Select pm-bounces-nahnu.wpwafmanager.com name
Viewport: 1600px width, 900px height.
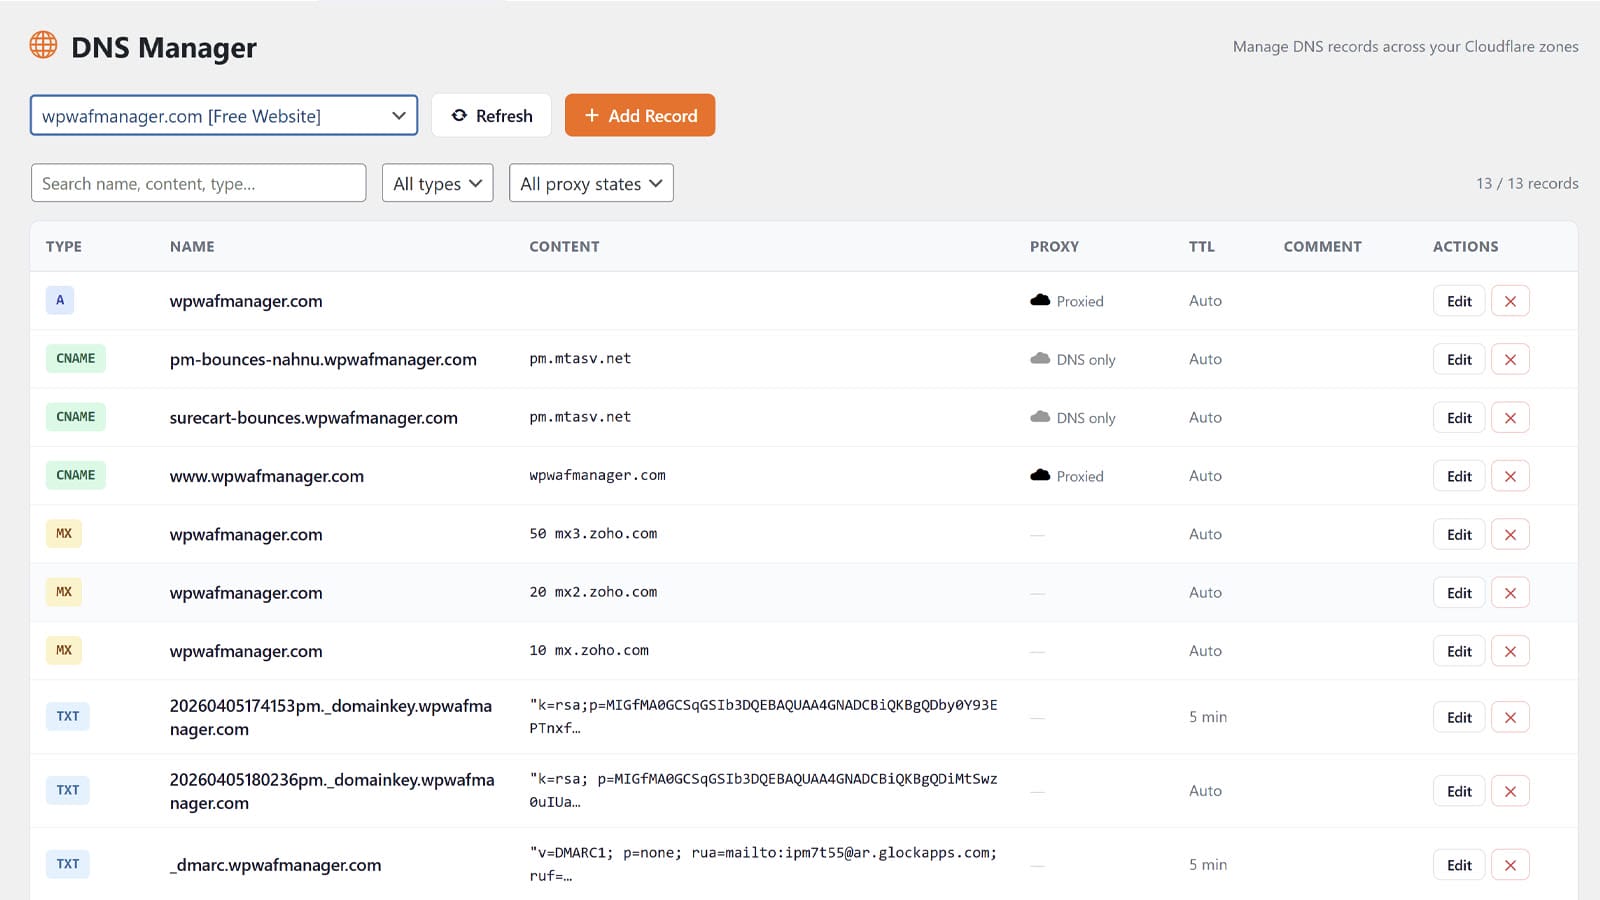click(x=323, y=359)
